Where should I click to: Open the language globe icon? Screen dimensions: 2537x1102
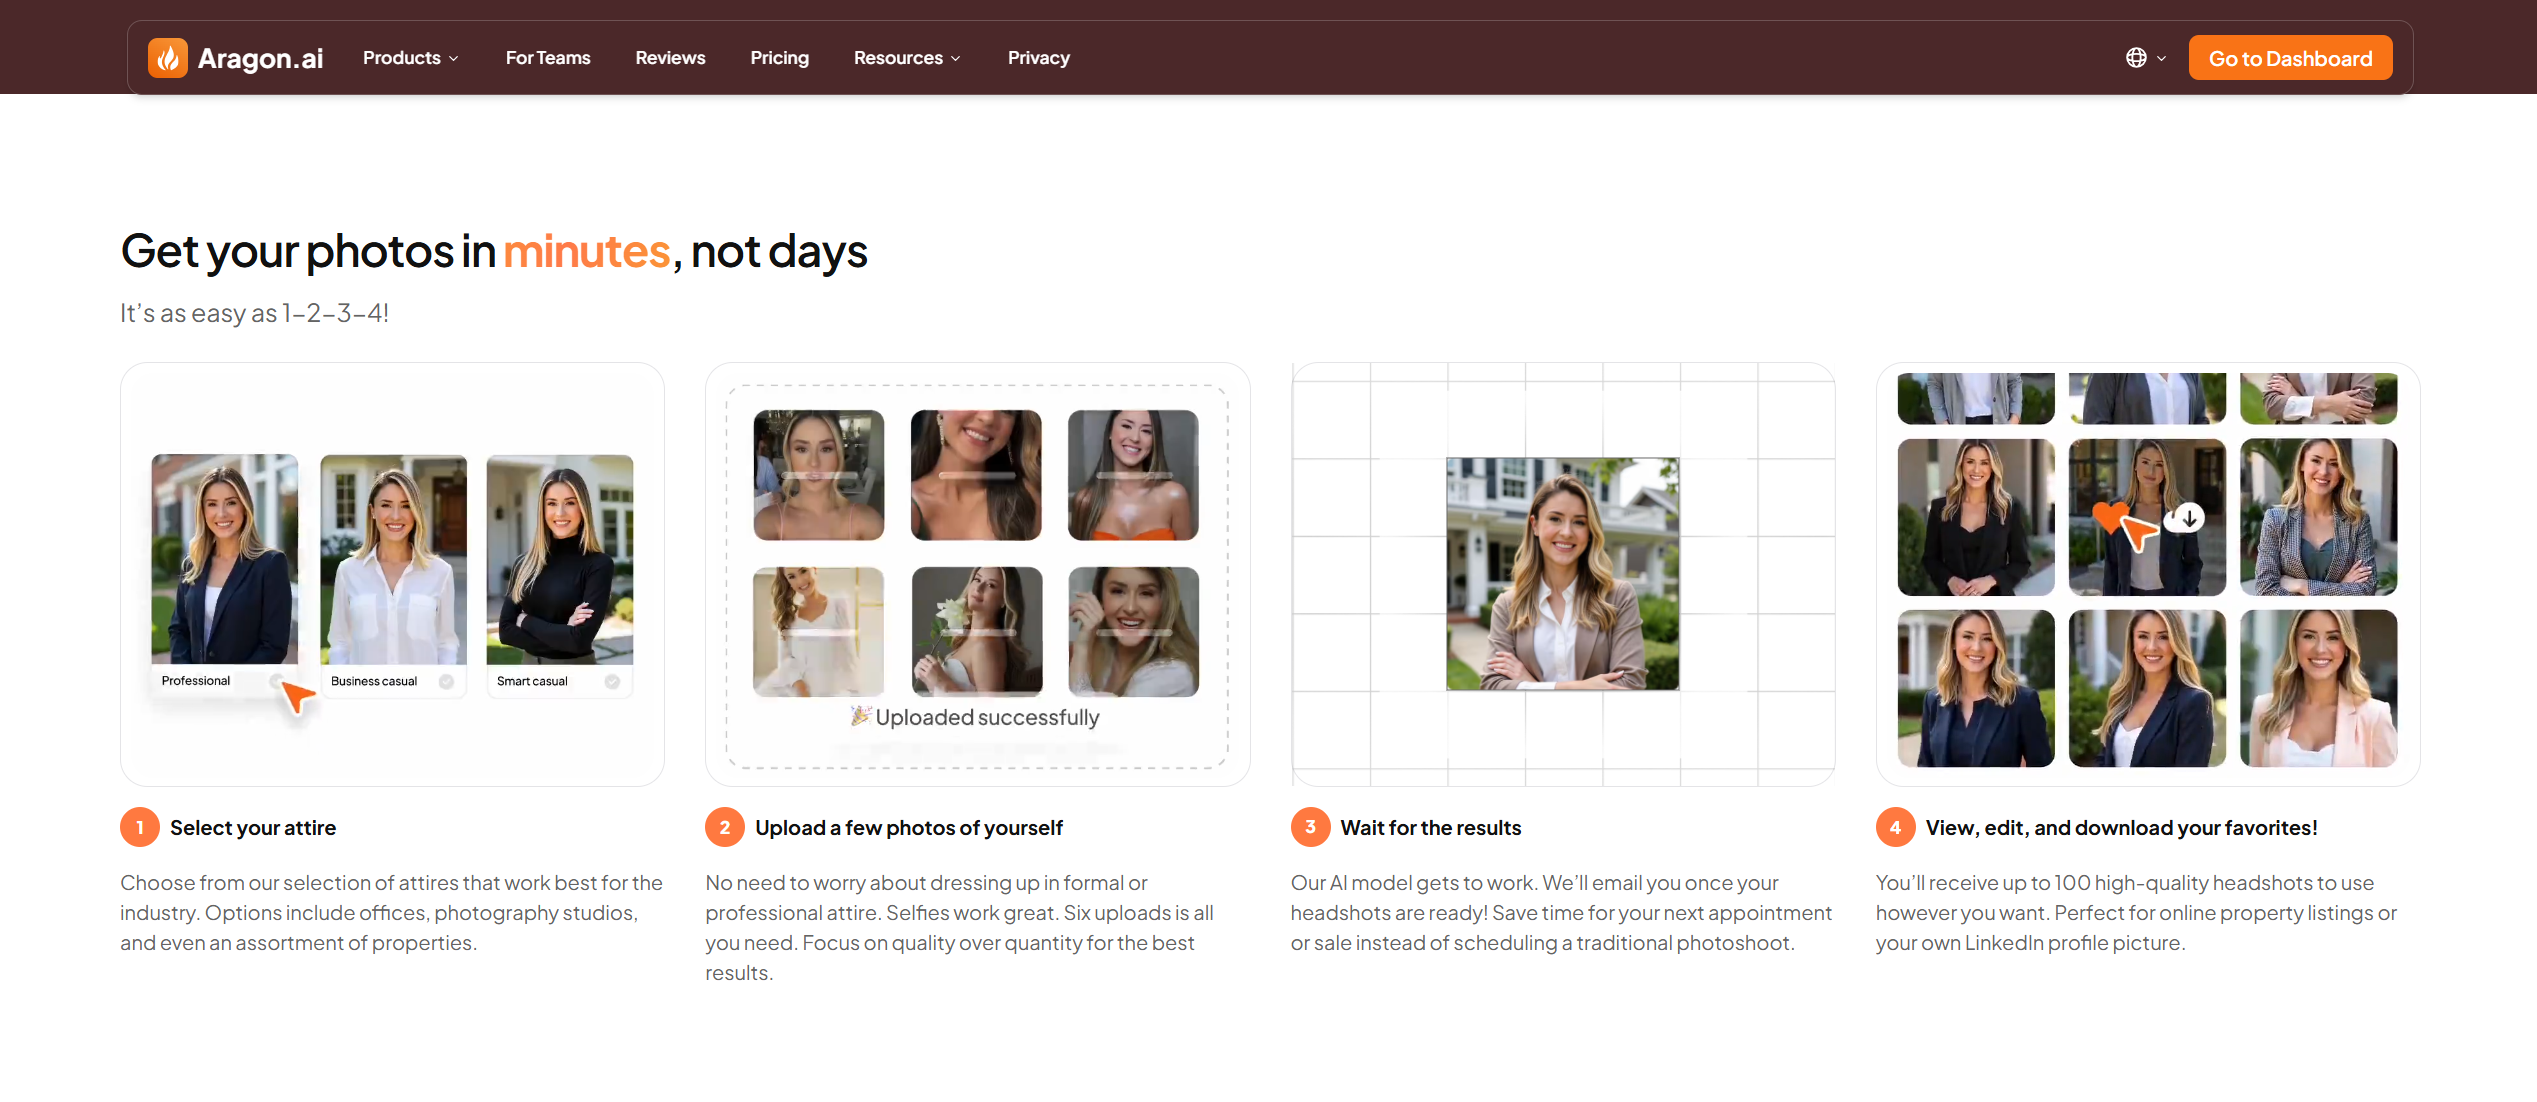tap(2138, 57)
